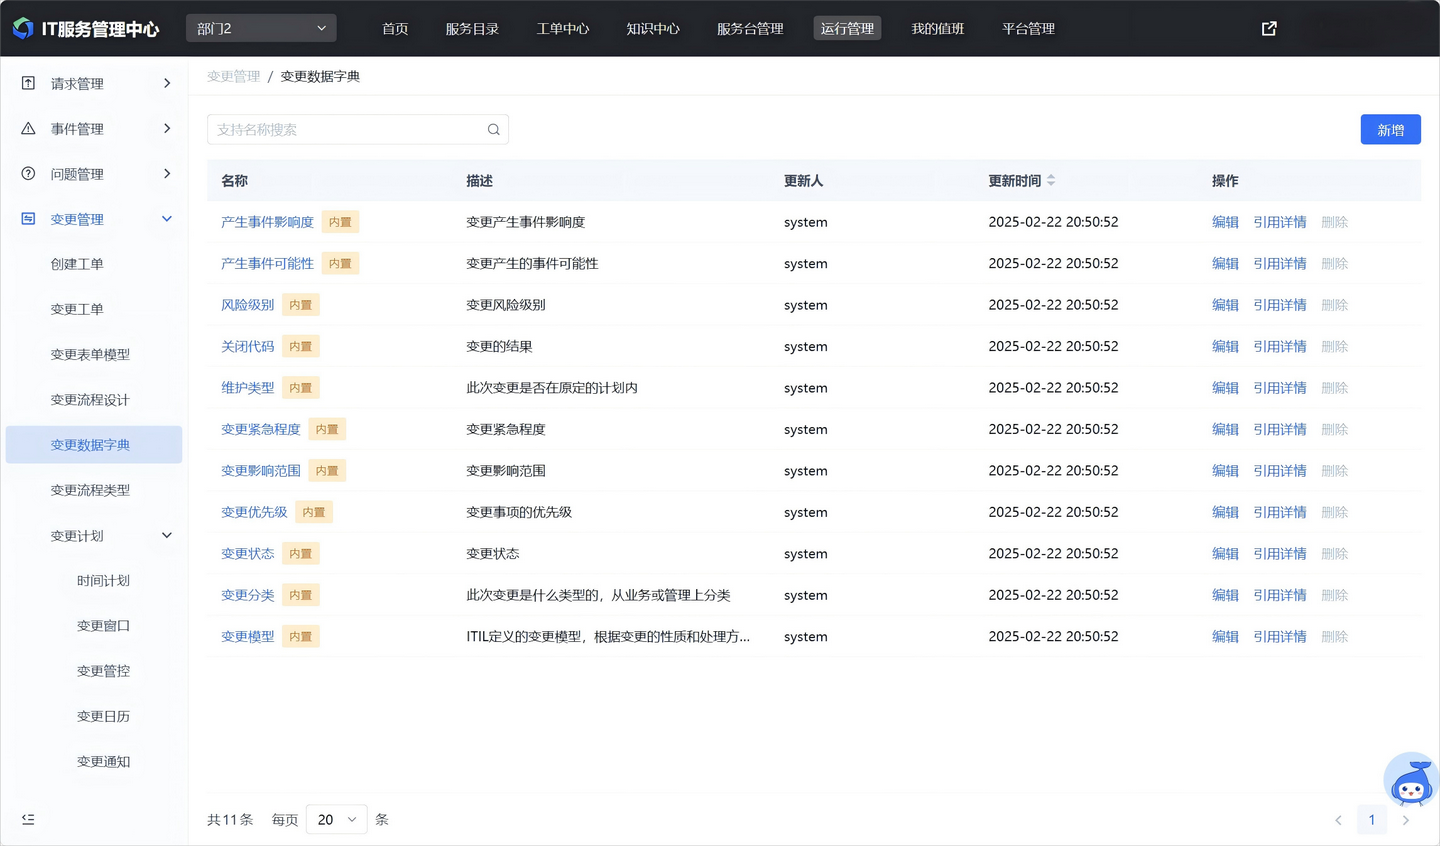
Task: Expand the 问题管理 menu chevron
Action: (167, 174)
